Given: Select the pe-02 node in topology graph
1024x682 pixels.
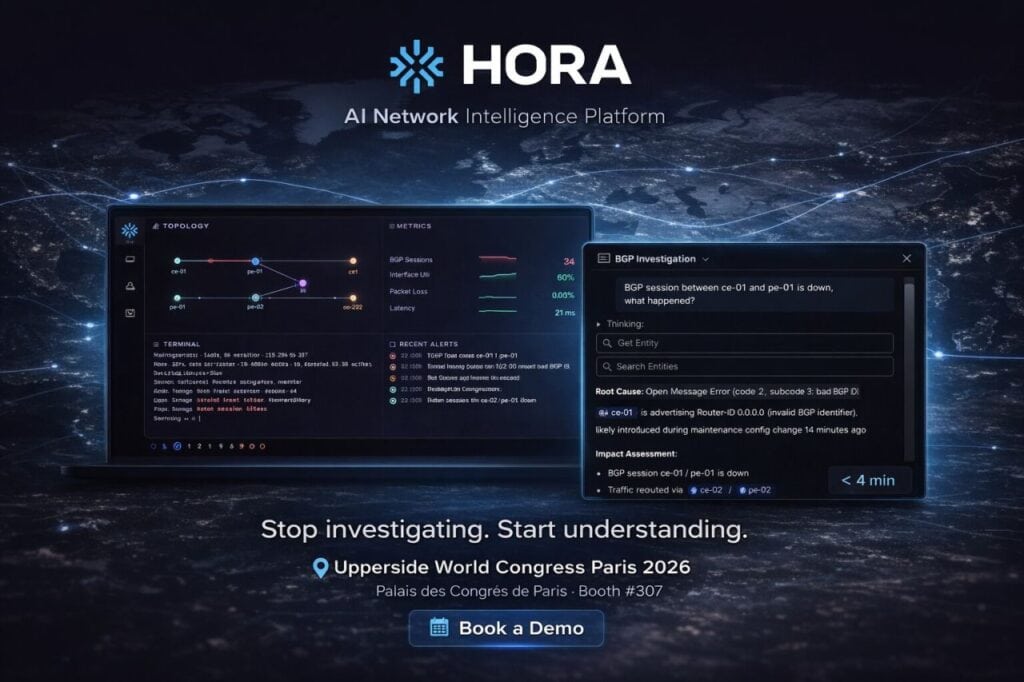Looking at the screenshot, I should click(x=256, y=297).
